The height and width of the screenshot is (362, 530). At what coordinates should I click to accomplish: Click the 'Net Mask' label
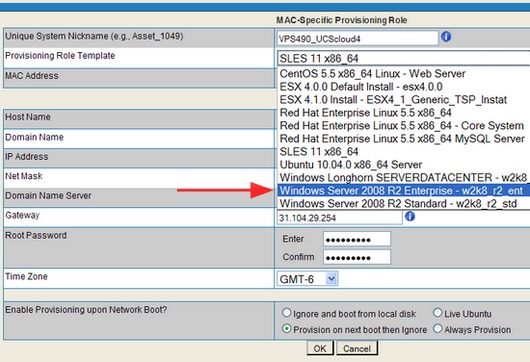point(24,176)
